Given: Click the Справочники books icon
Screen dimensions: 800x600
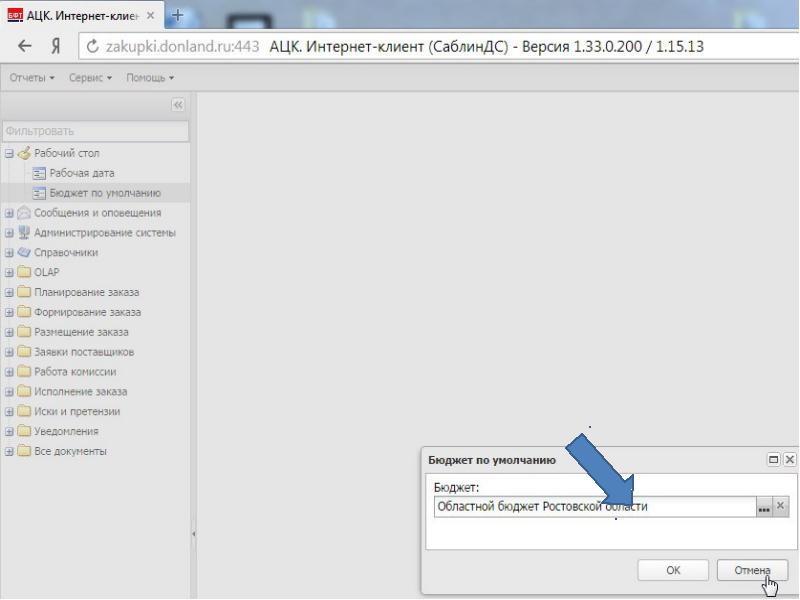Looking at the screenshot, I should [24, 252].
